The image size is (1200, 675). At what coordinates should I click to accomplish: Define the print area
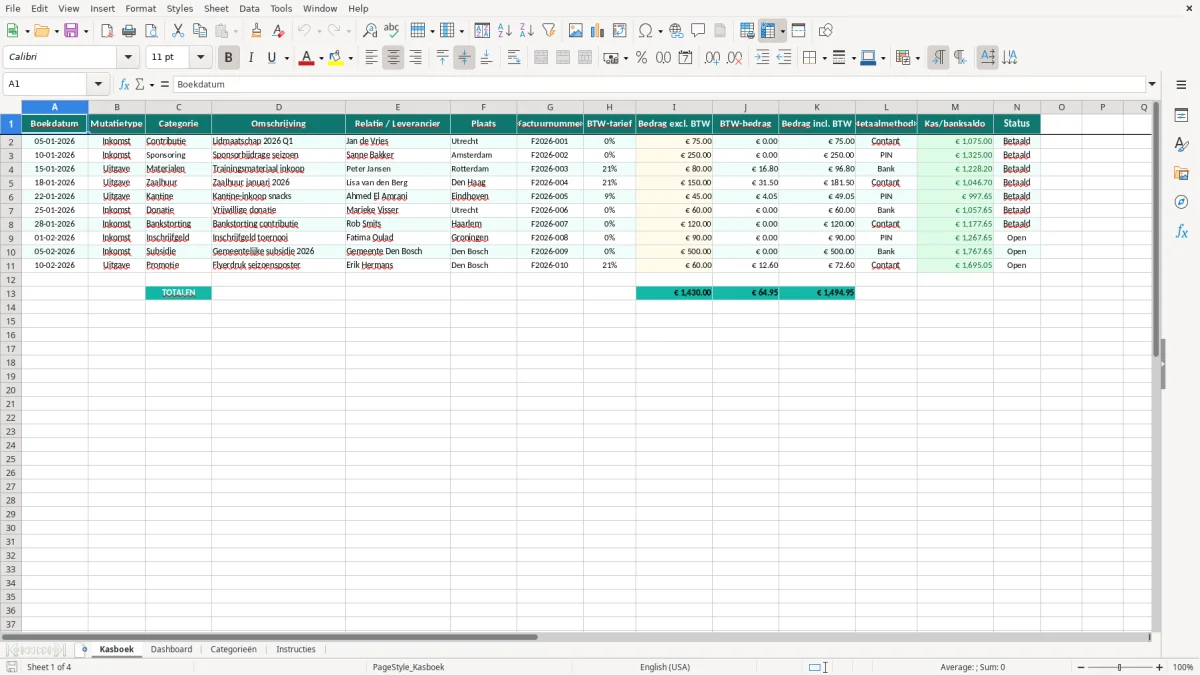coord(747,31)
